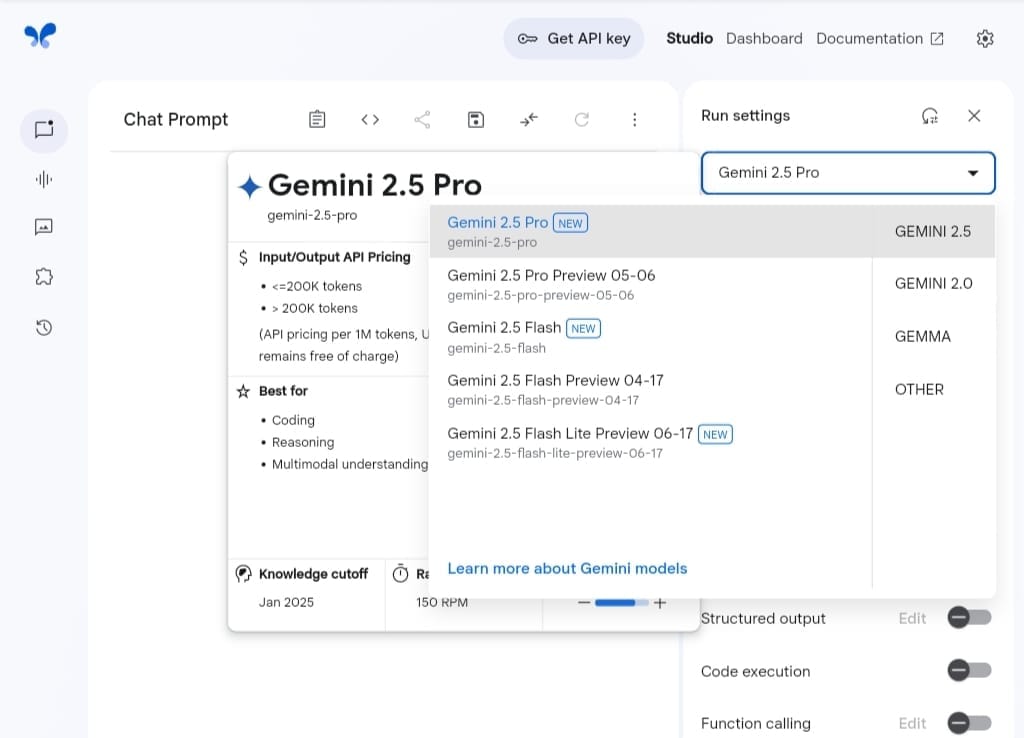Click the Chat Prompt title

coord(176,120)
